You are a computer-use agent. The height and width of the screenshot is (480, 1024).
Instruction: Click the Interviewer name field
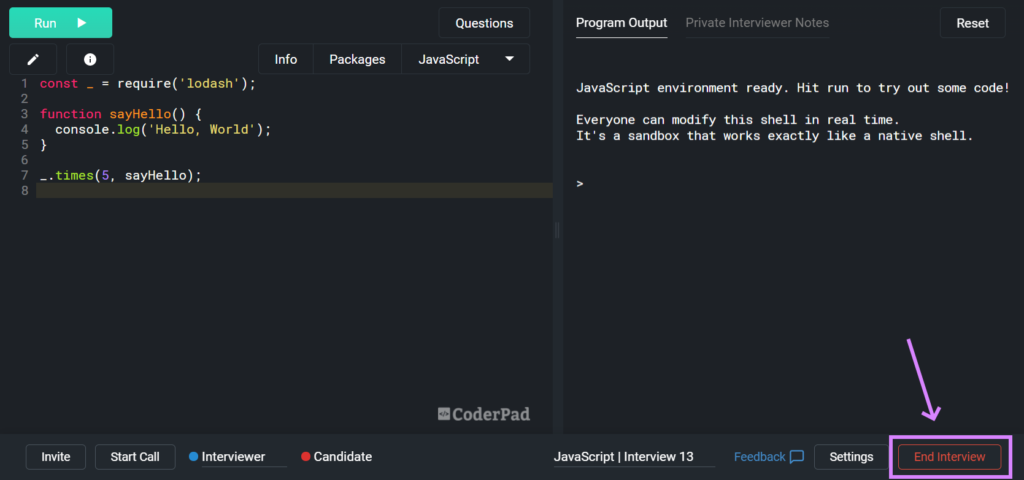pos(244,457)
